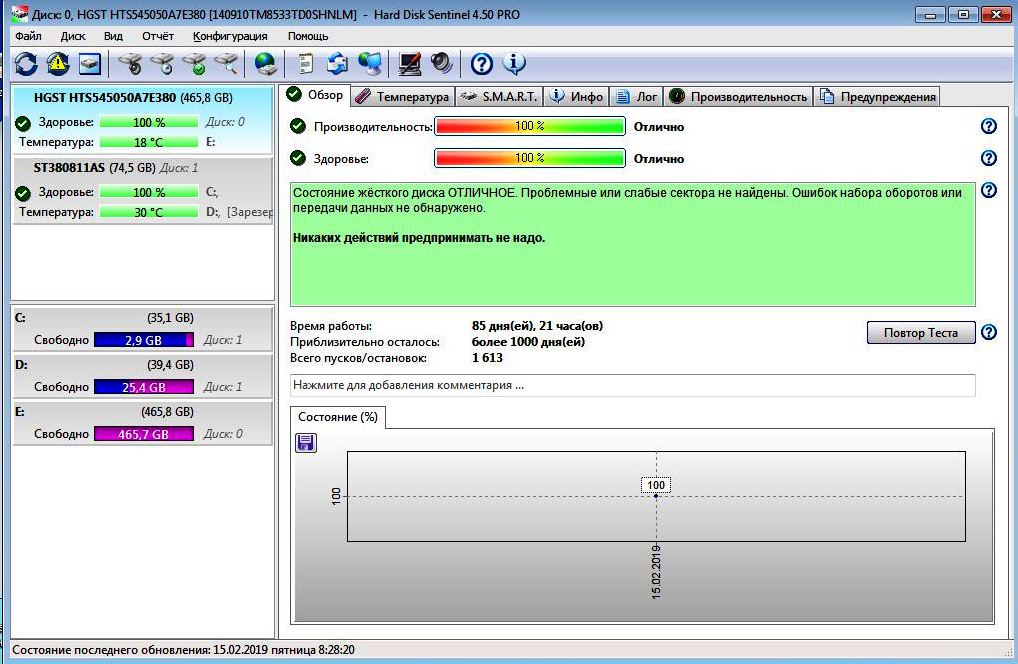Click the overview Производительность 100 % gradient bar
This screenshot has height=664, width=1018.
pyautogui.click(x=530, y=126)
